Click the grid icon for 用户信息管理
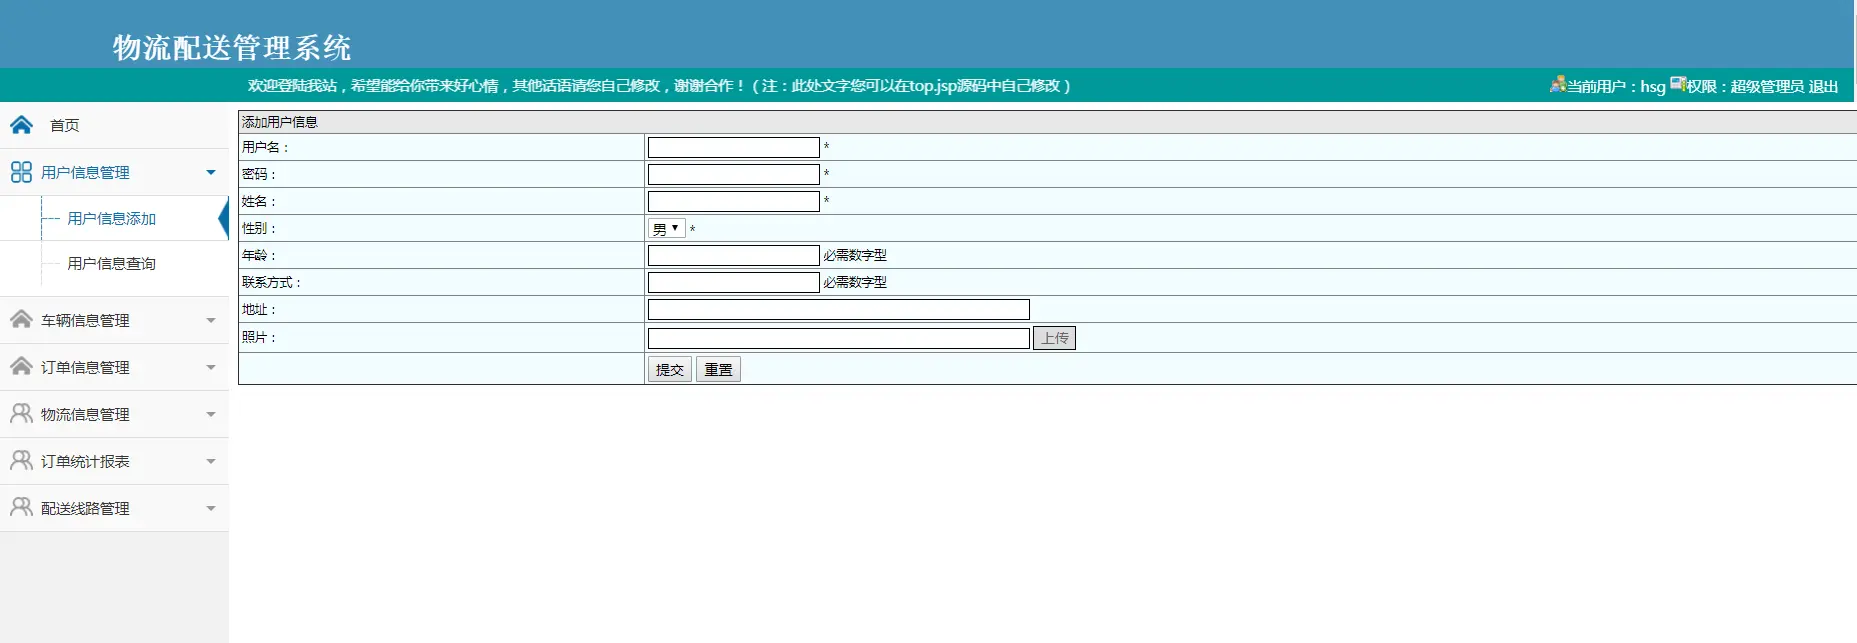This screenshot has height=643, width=1857. [x=21, y=172]
